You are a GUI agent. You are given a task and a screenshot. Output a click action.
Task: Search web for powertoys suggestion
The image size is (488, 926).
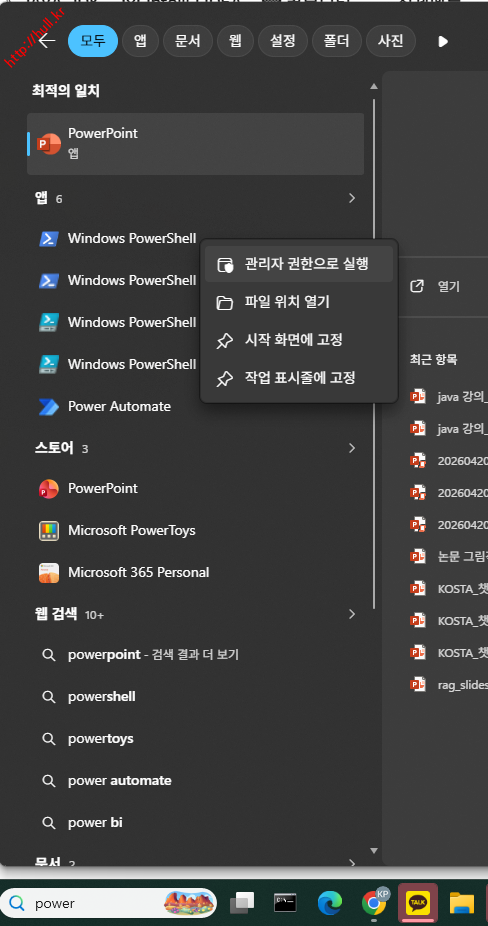click(195, 738)
